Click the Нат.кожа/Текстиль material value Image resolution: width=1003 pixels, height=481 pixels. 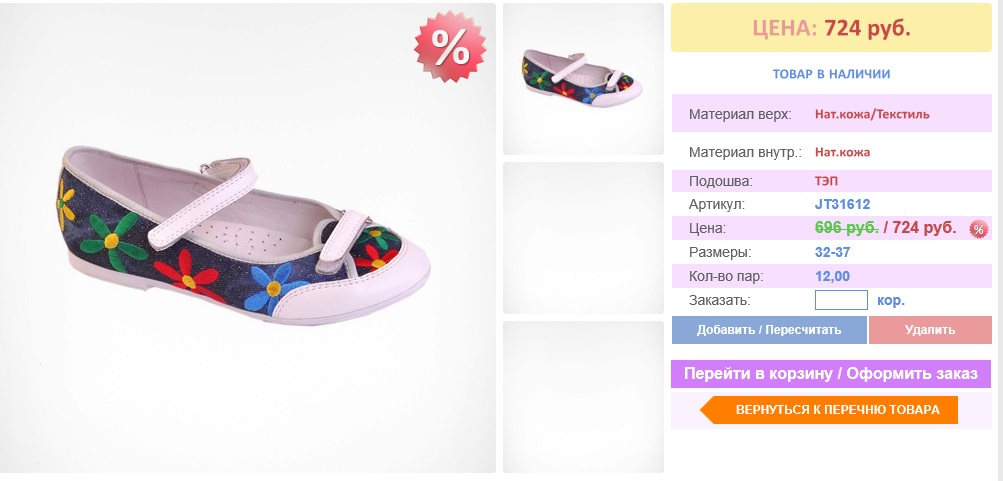[x=872, y=114]
